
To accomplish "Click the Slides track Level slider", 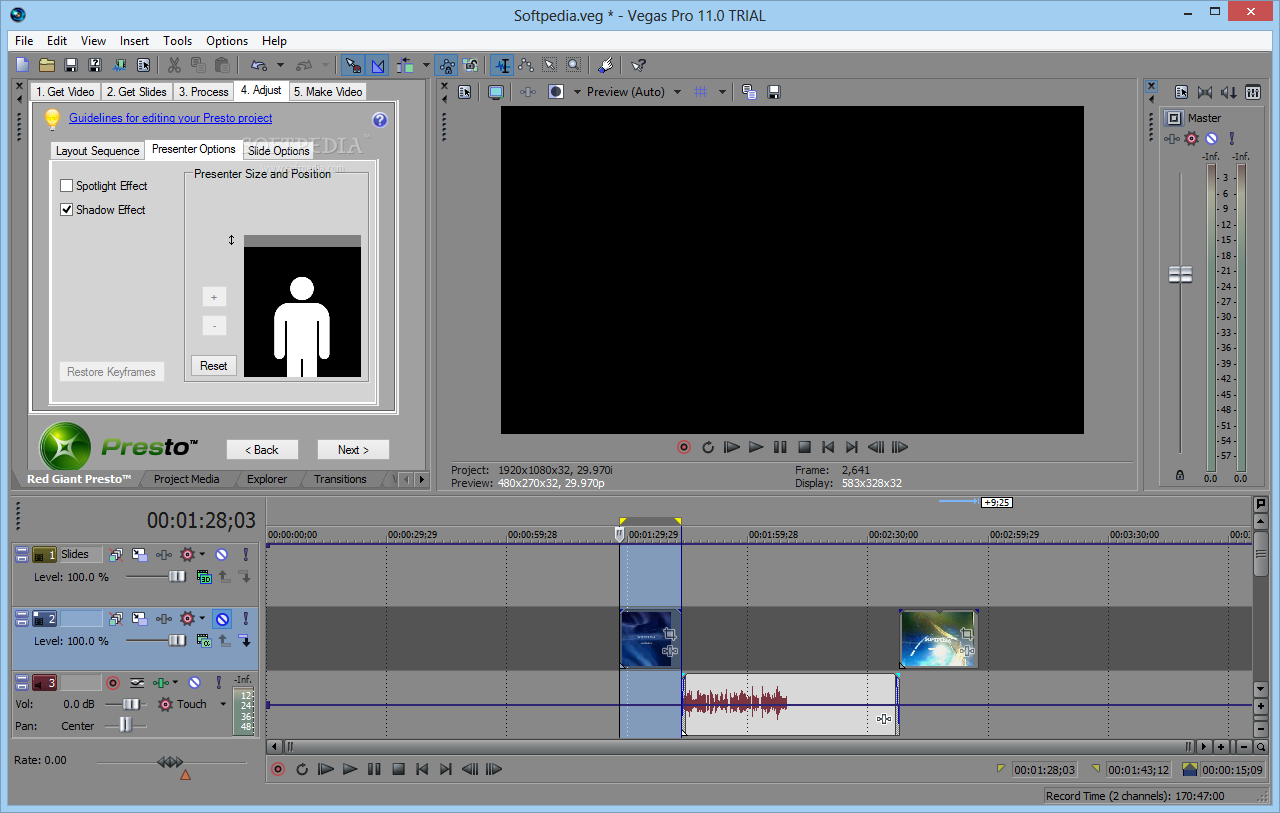I will click(x=177, y=577).
